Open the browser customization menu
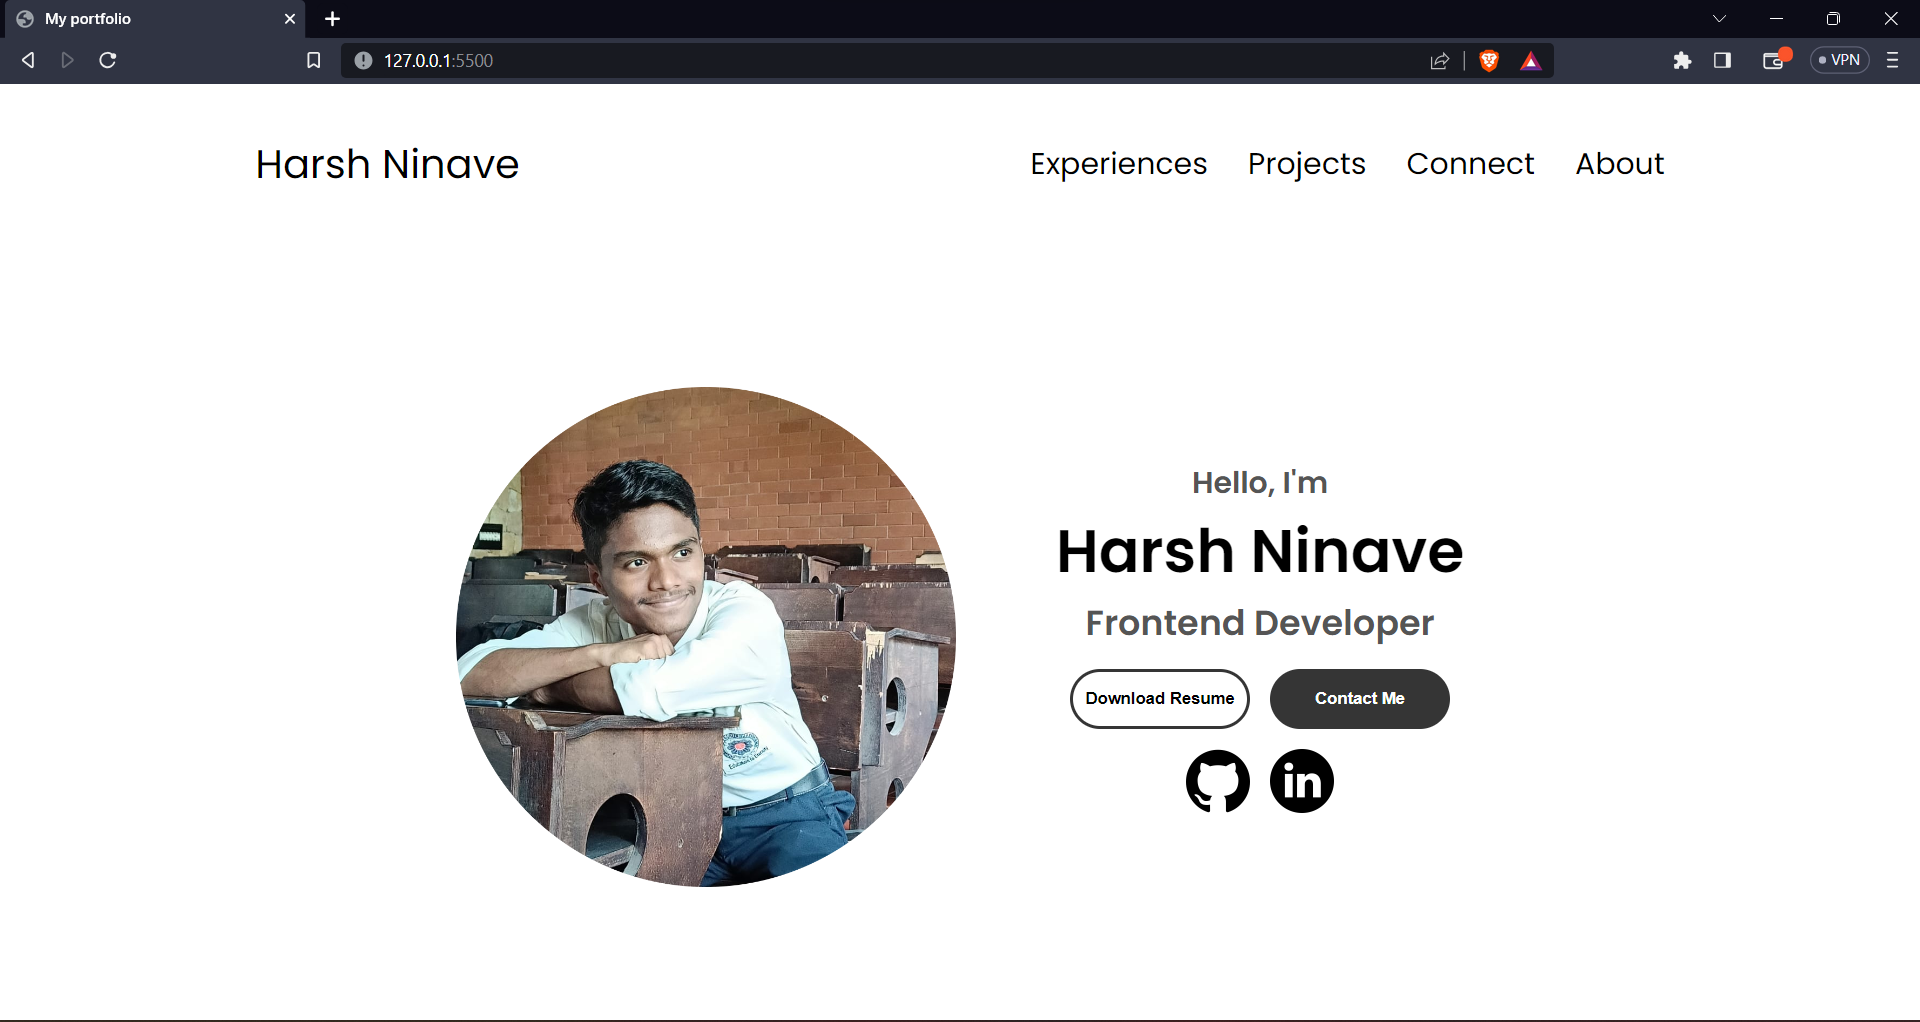Viewport: 1920px width, 1022px height. click(x=1893, y=61)
